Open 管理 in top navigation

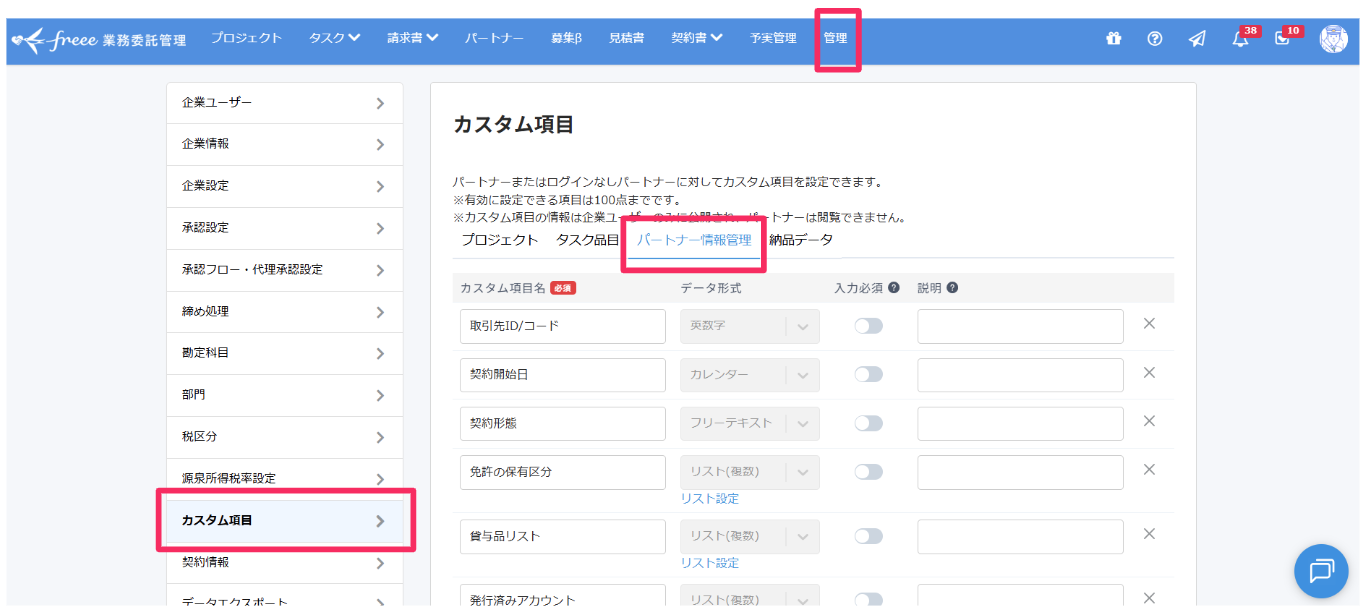(x=835, y=38)
